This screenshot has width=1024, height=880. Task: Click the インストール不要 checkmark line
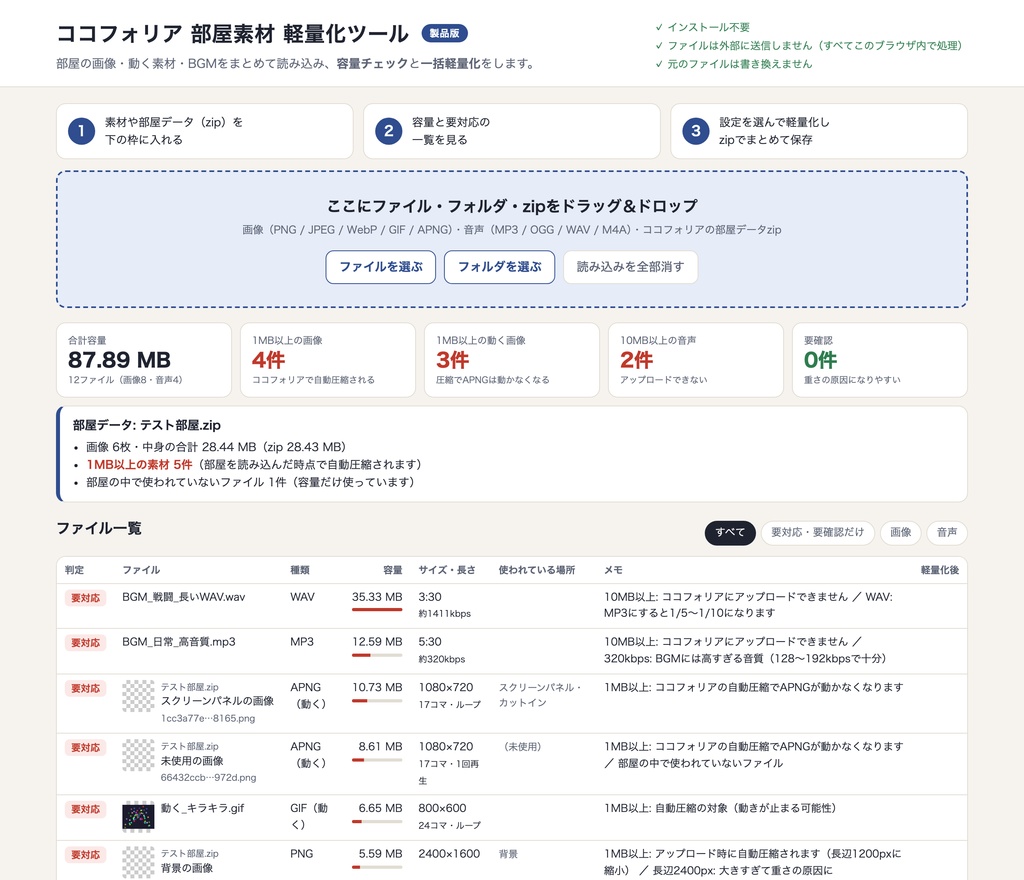click(703, 27)
